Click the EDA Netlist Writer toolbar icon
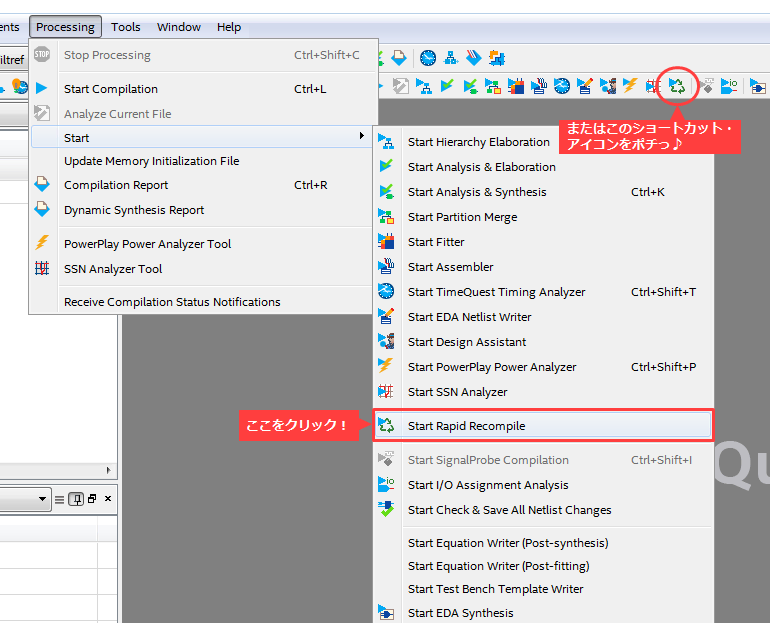 tap(585, 86)
